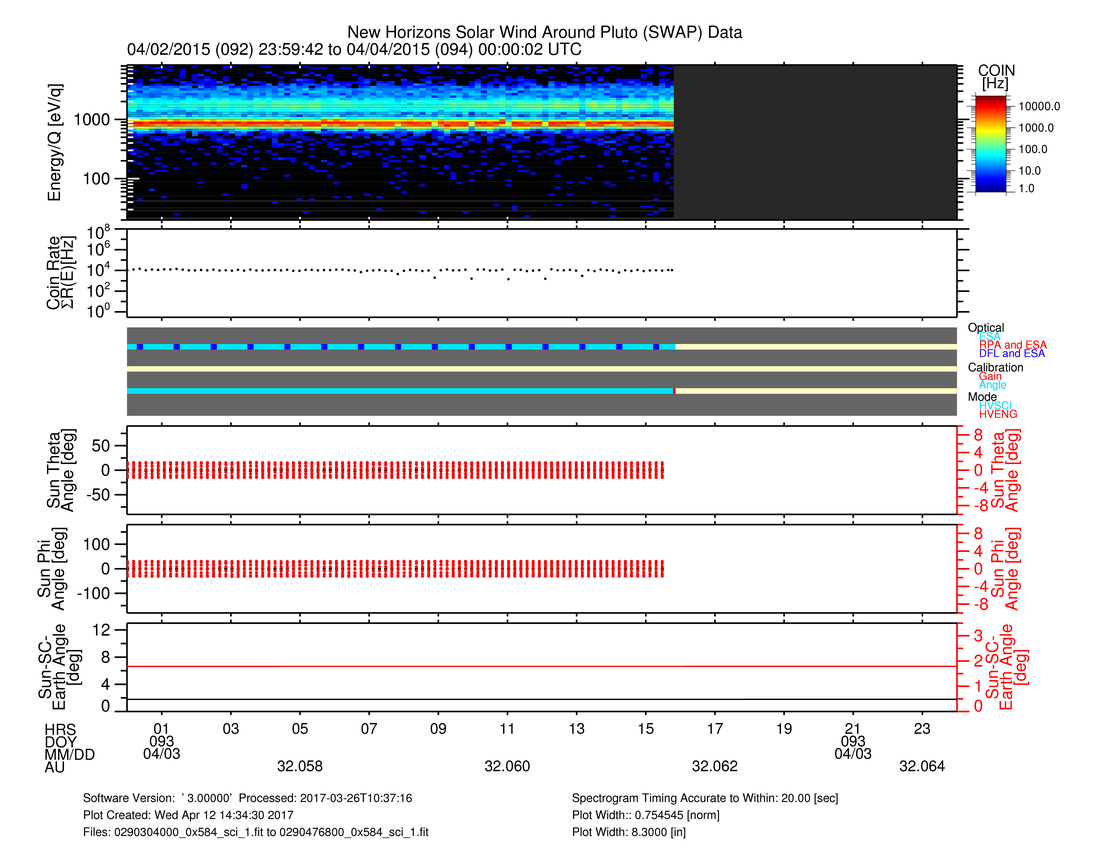Viewport: 1100px width, 850px height.
Task: Click the UTC date range subtitle
Action: [x=354, y=49]
